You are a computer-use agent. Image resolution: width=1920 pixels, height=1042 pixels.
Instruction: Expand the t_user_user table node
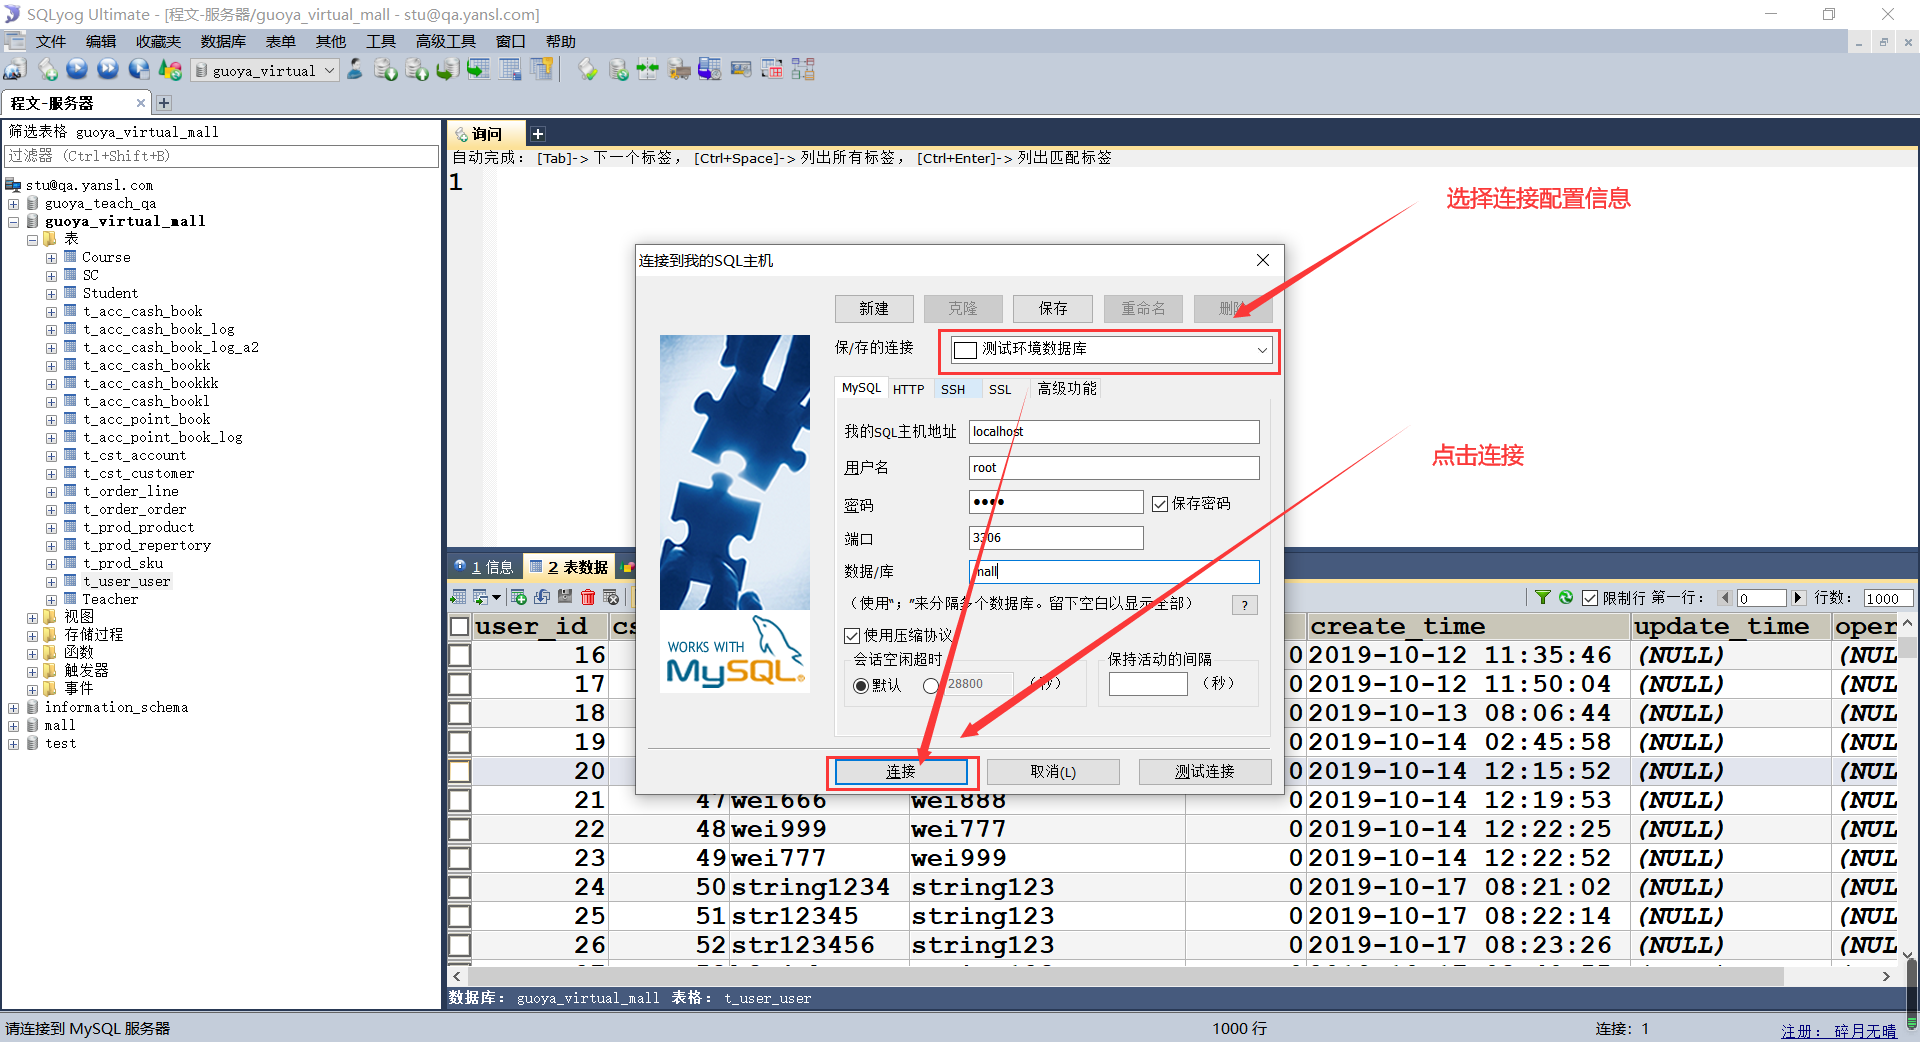coord(51,582)
